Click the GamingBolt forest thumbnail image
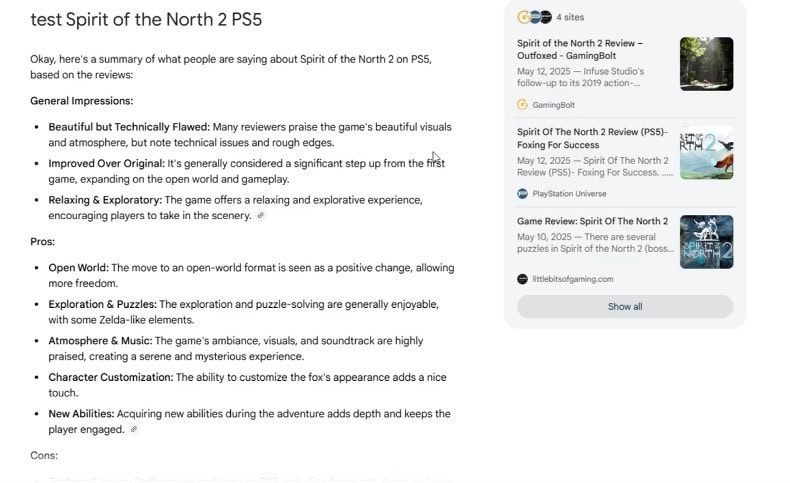 click(706, 64)
